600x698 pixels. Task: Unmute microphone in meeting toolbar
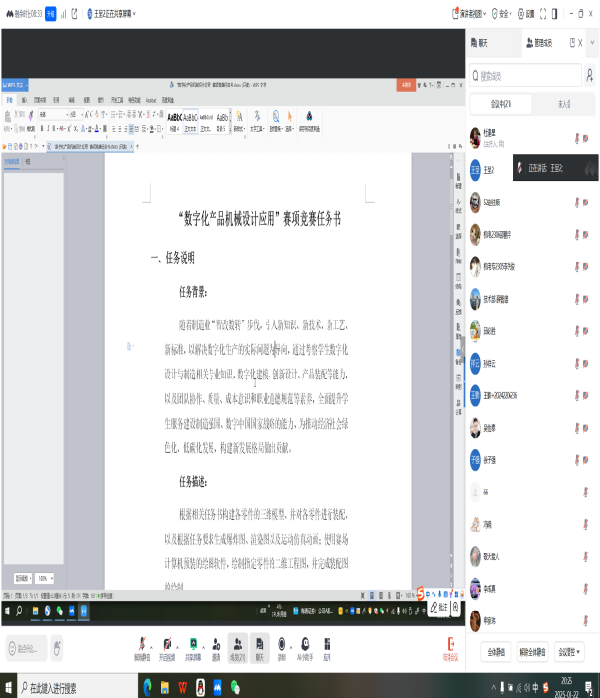click(x=141, y=646)
